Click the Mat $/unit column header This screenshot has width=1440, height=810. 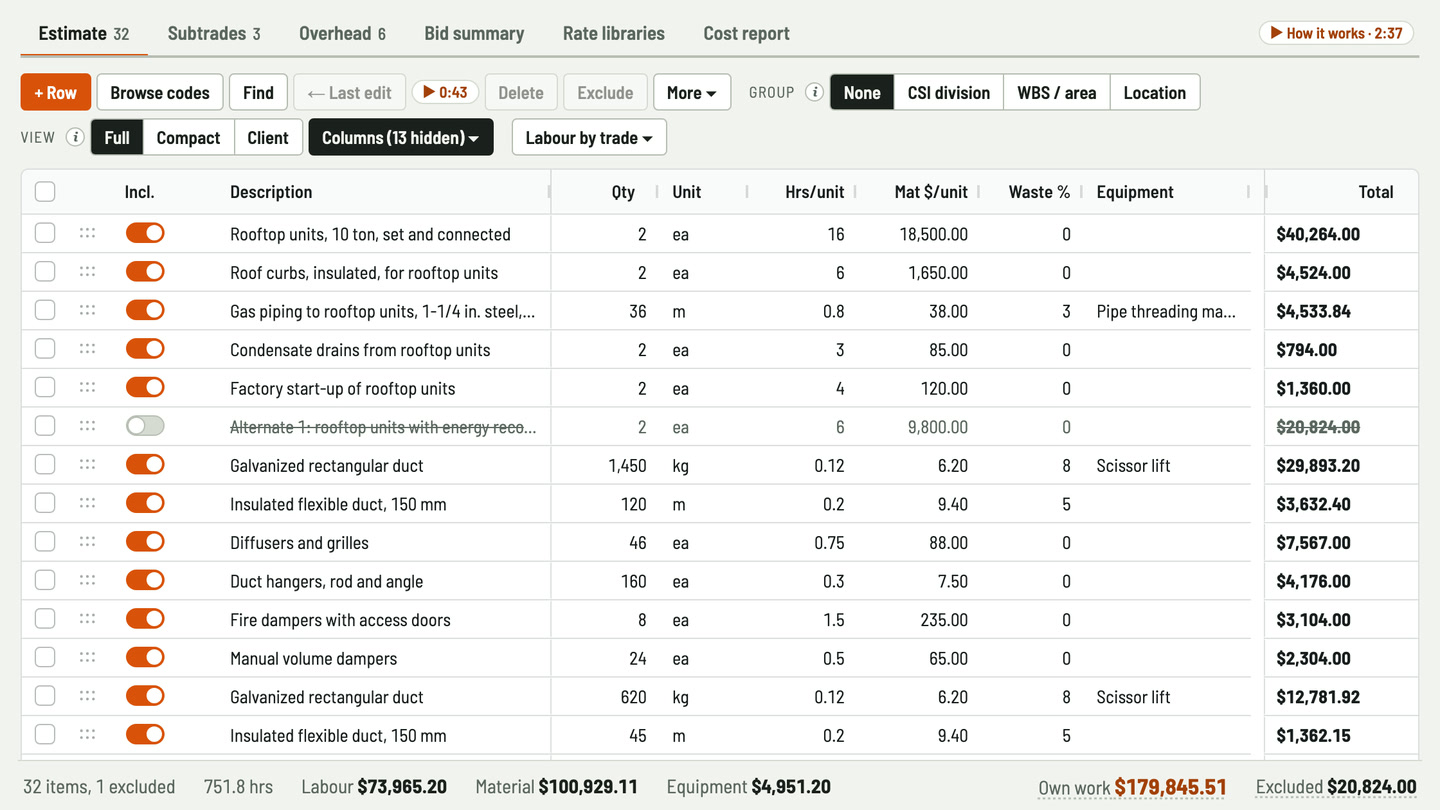point(930,191)
